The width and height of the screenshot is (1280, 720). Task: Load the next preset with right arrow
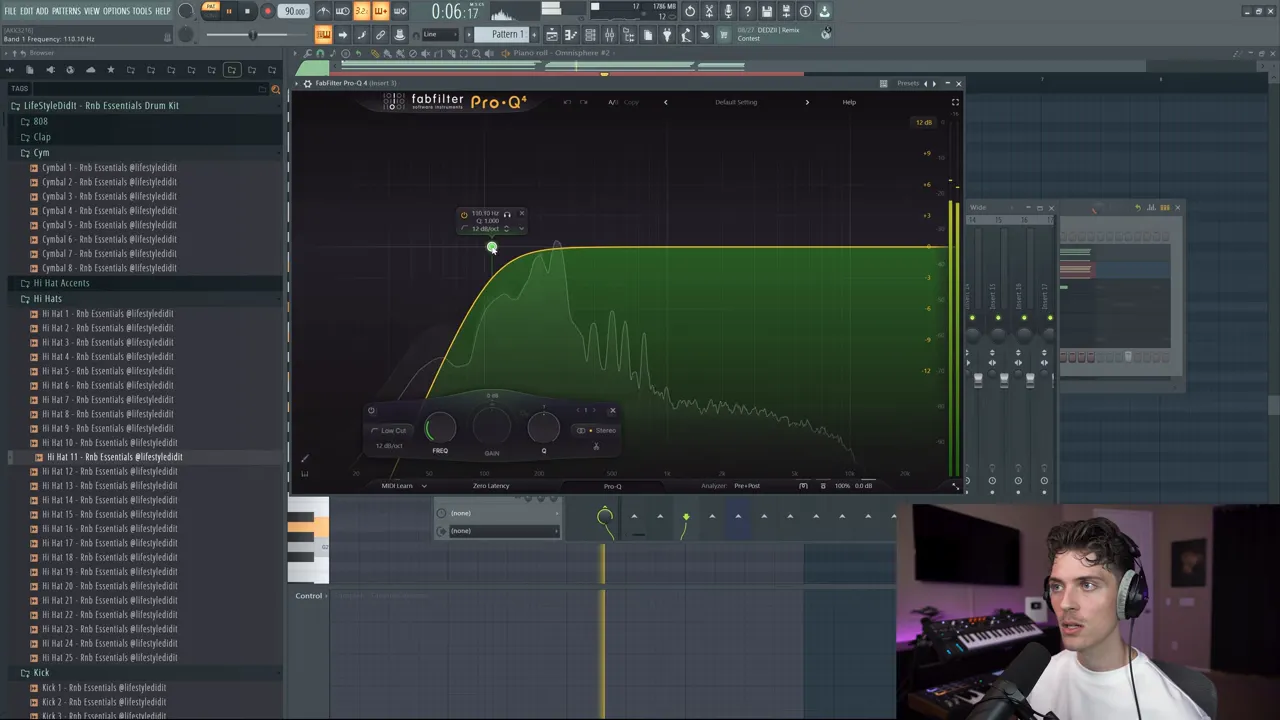(x=807, y=102)
